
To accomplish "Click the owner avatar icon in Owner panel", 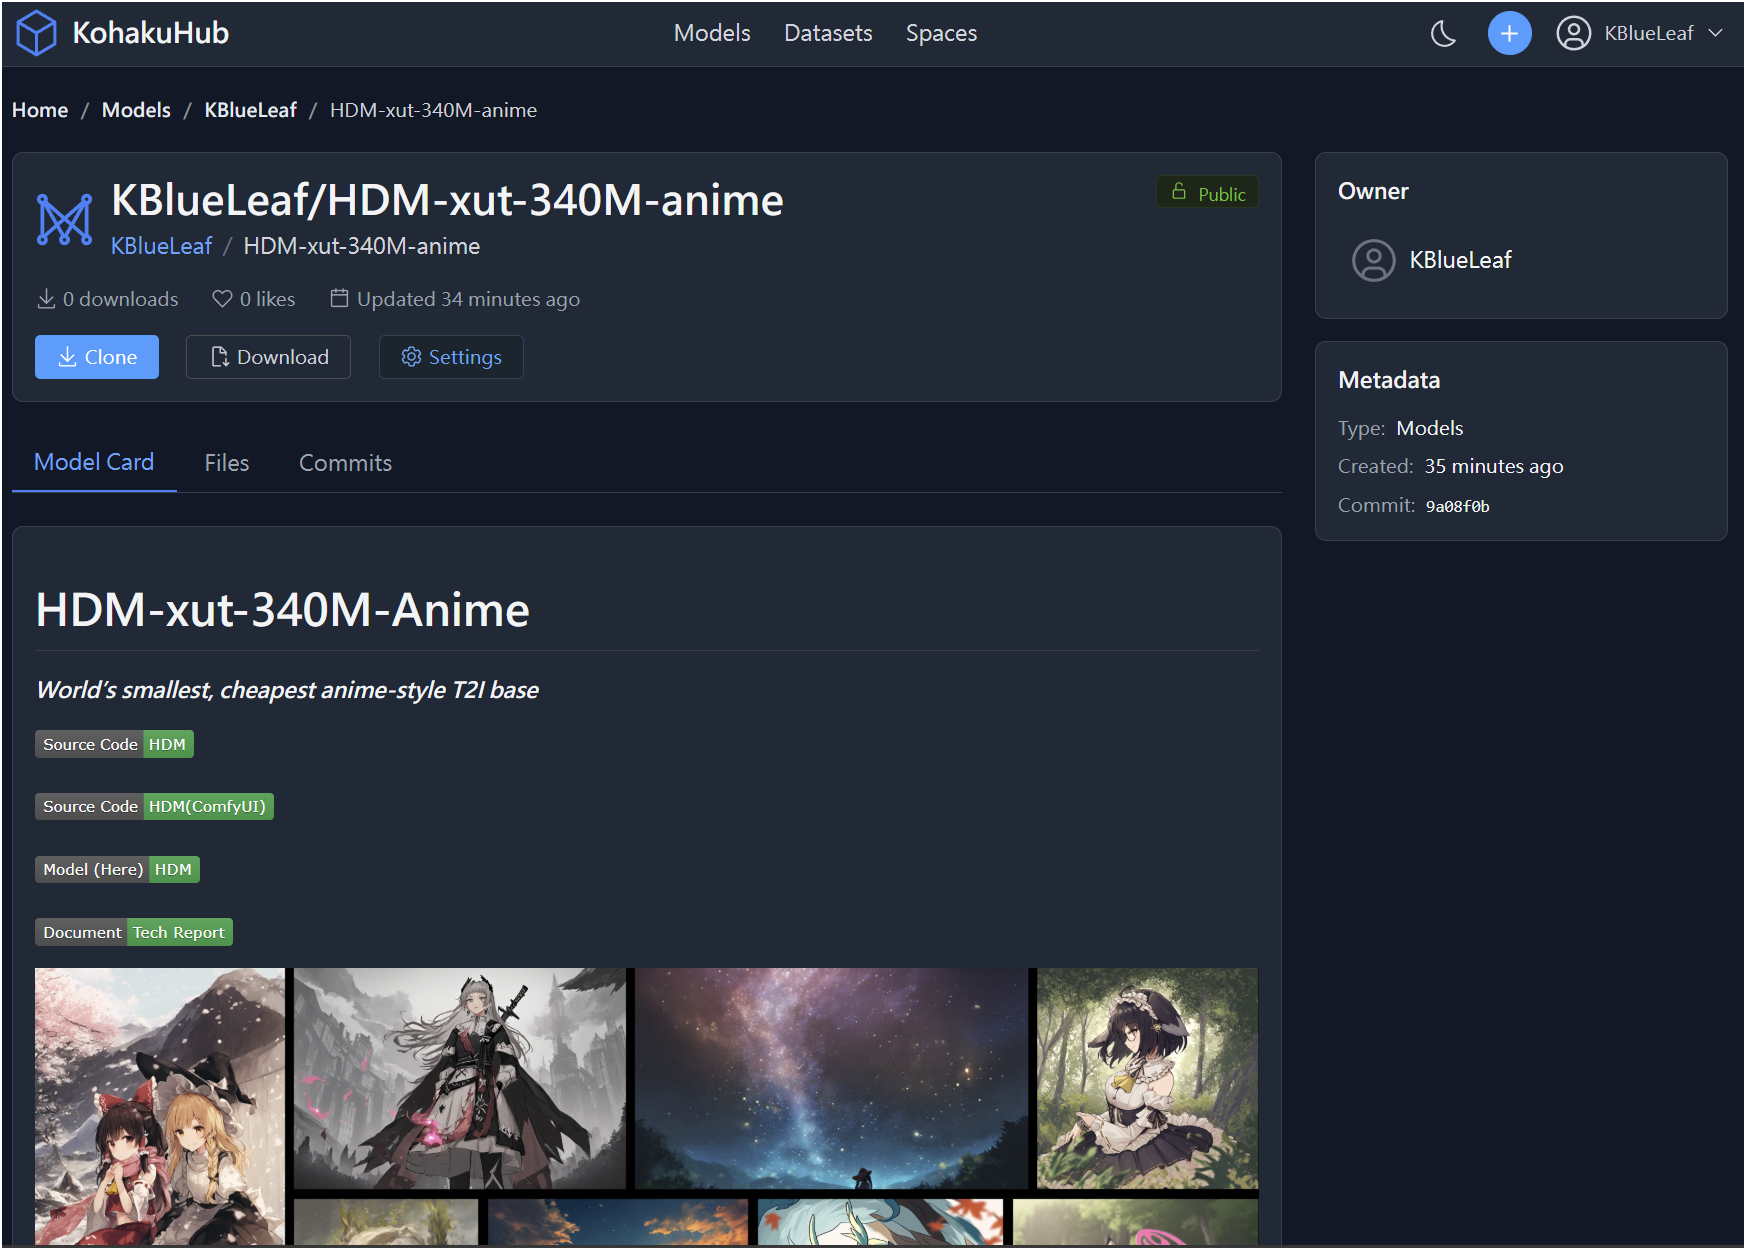I will tap(1373, 260).
